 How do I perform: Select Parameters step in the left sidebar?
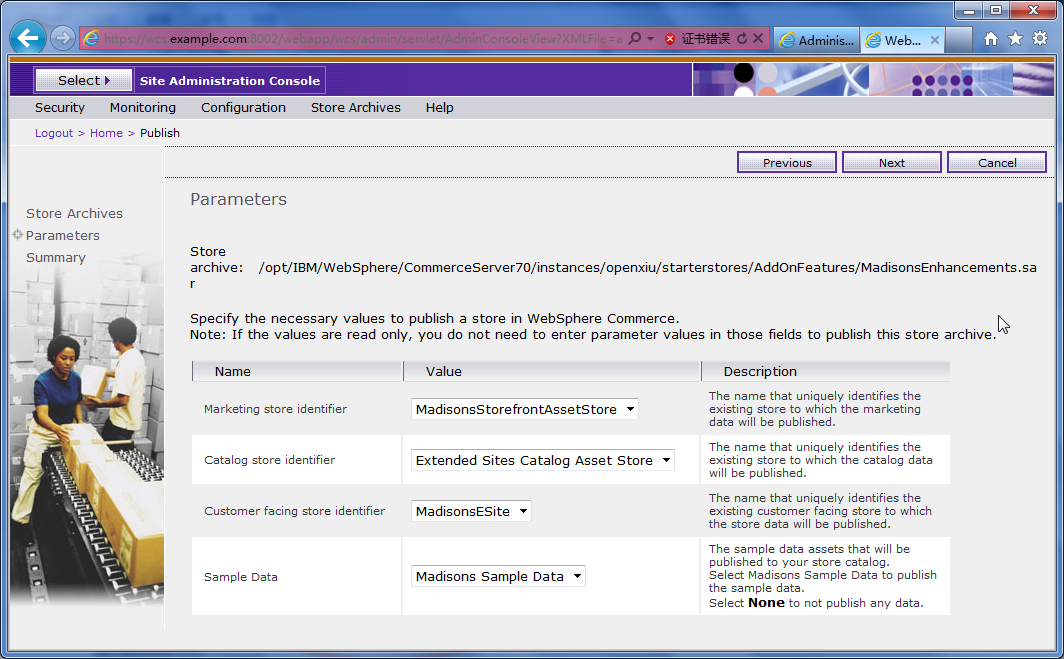(62, 235)
